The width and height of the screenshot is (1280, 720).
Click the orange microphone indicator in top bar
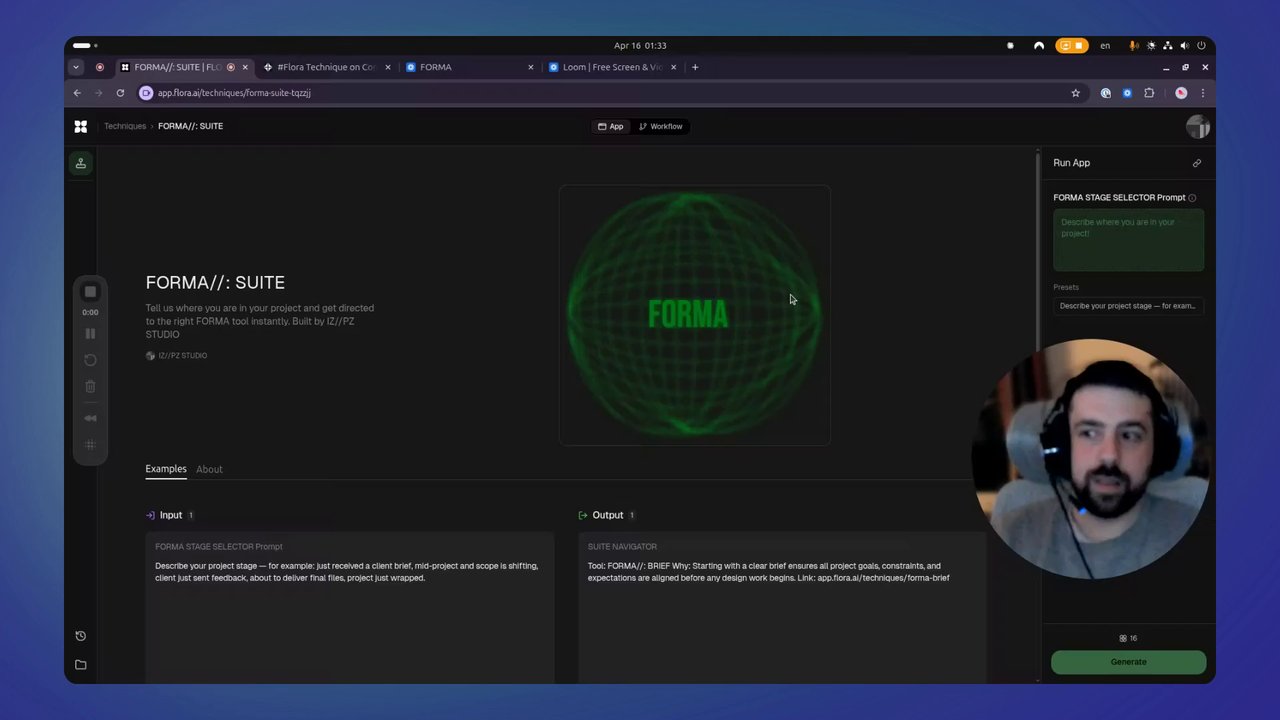click(1134, 46)
